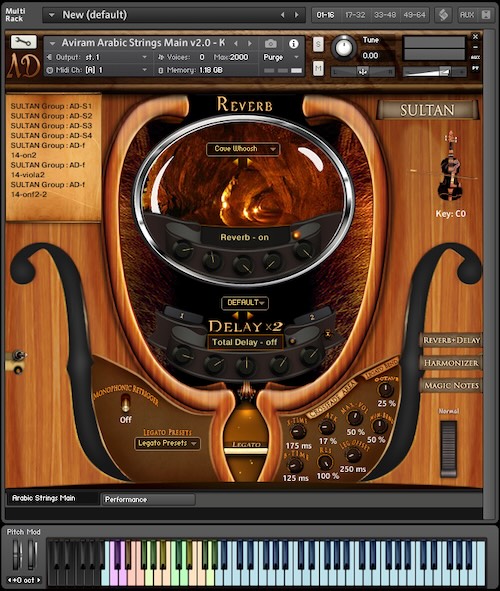The width and height of the screenshot is (500, 591).
Task: Click the ATK 17 % knob
Action: [326, 427]
